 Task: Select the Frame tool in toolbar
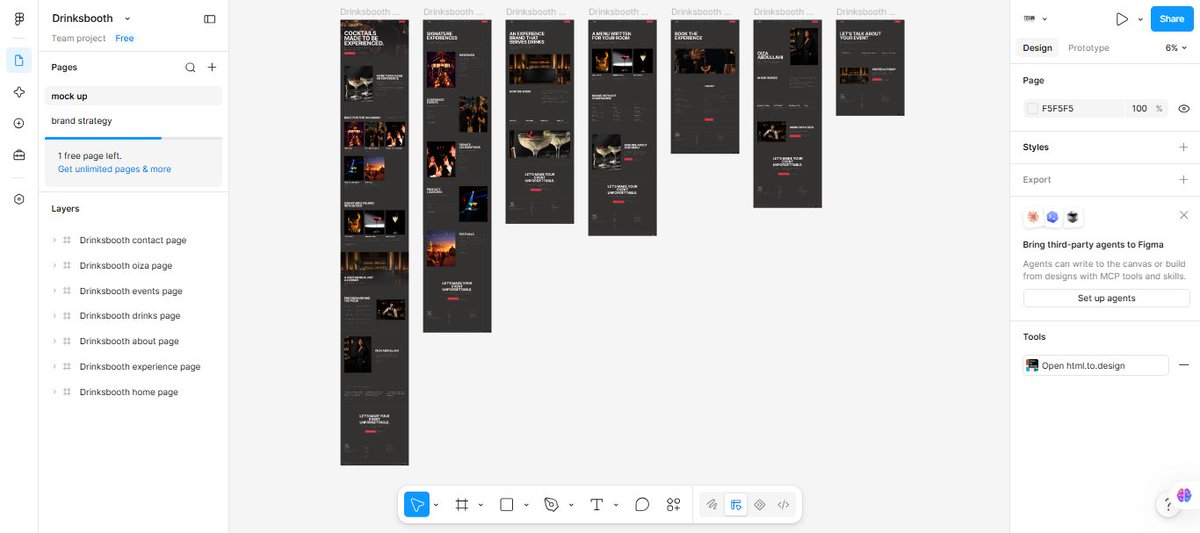(x=462, y=505)
